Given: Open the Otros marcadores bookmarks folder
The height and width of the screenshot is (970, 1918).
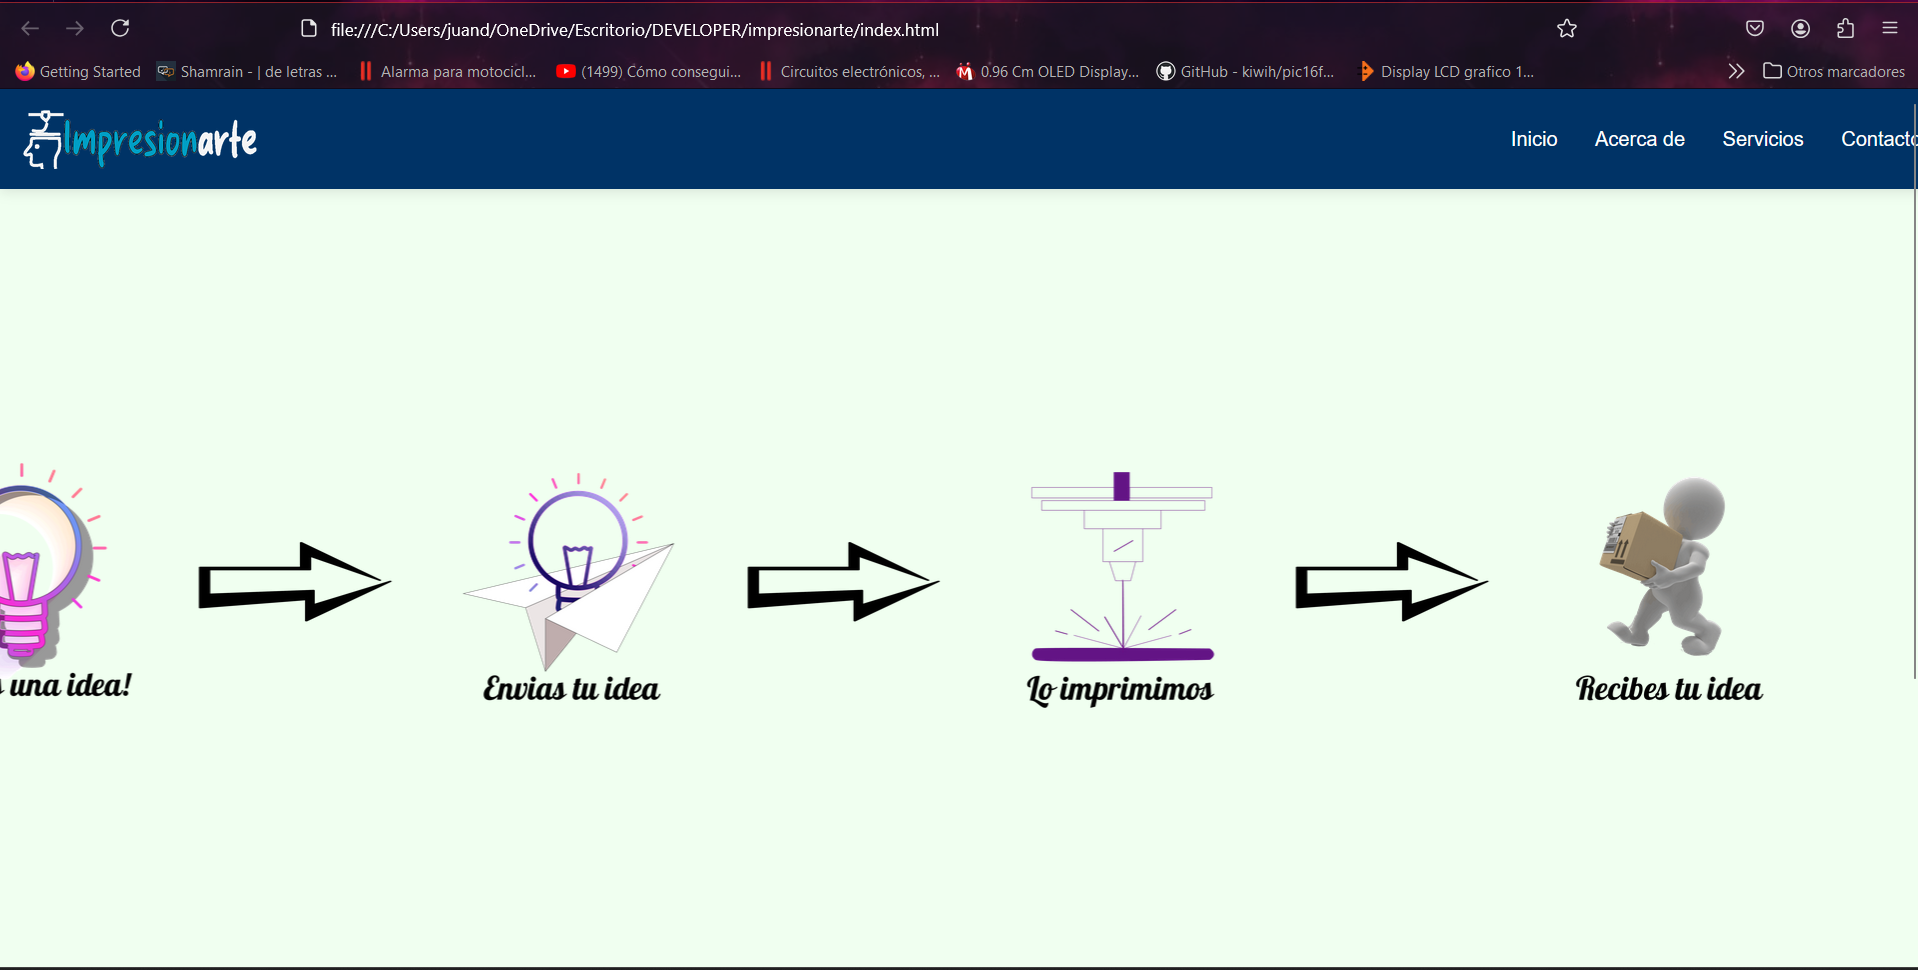Looking at the screenshot, I should coord(1834,71).
